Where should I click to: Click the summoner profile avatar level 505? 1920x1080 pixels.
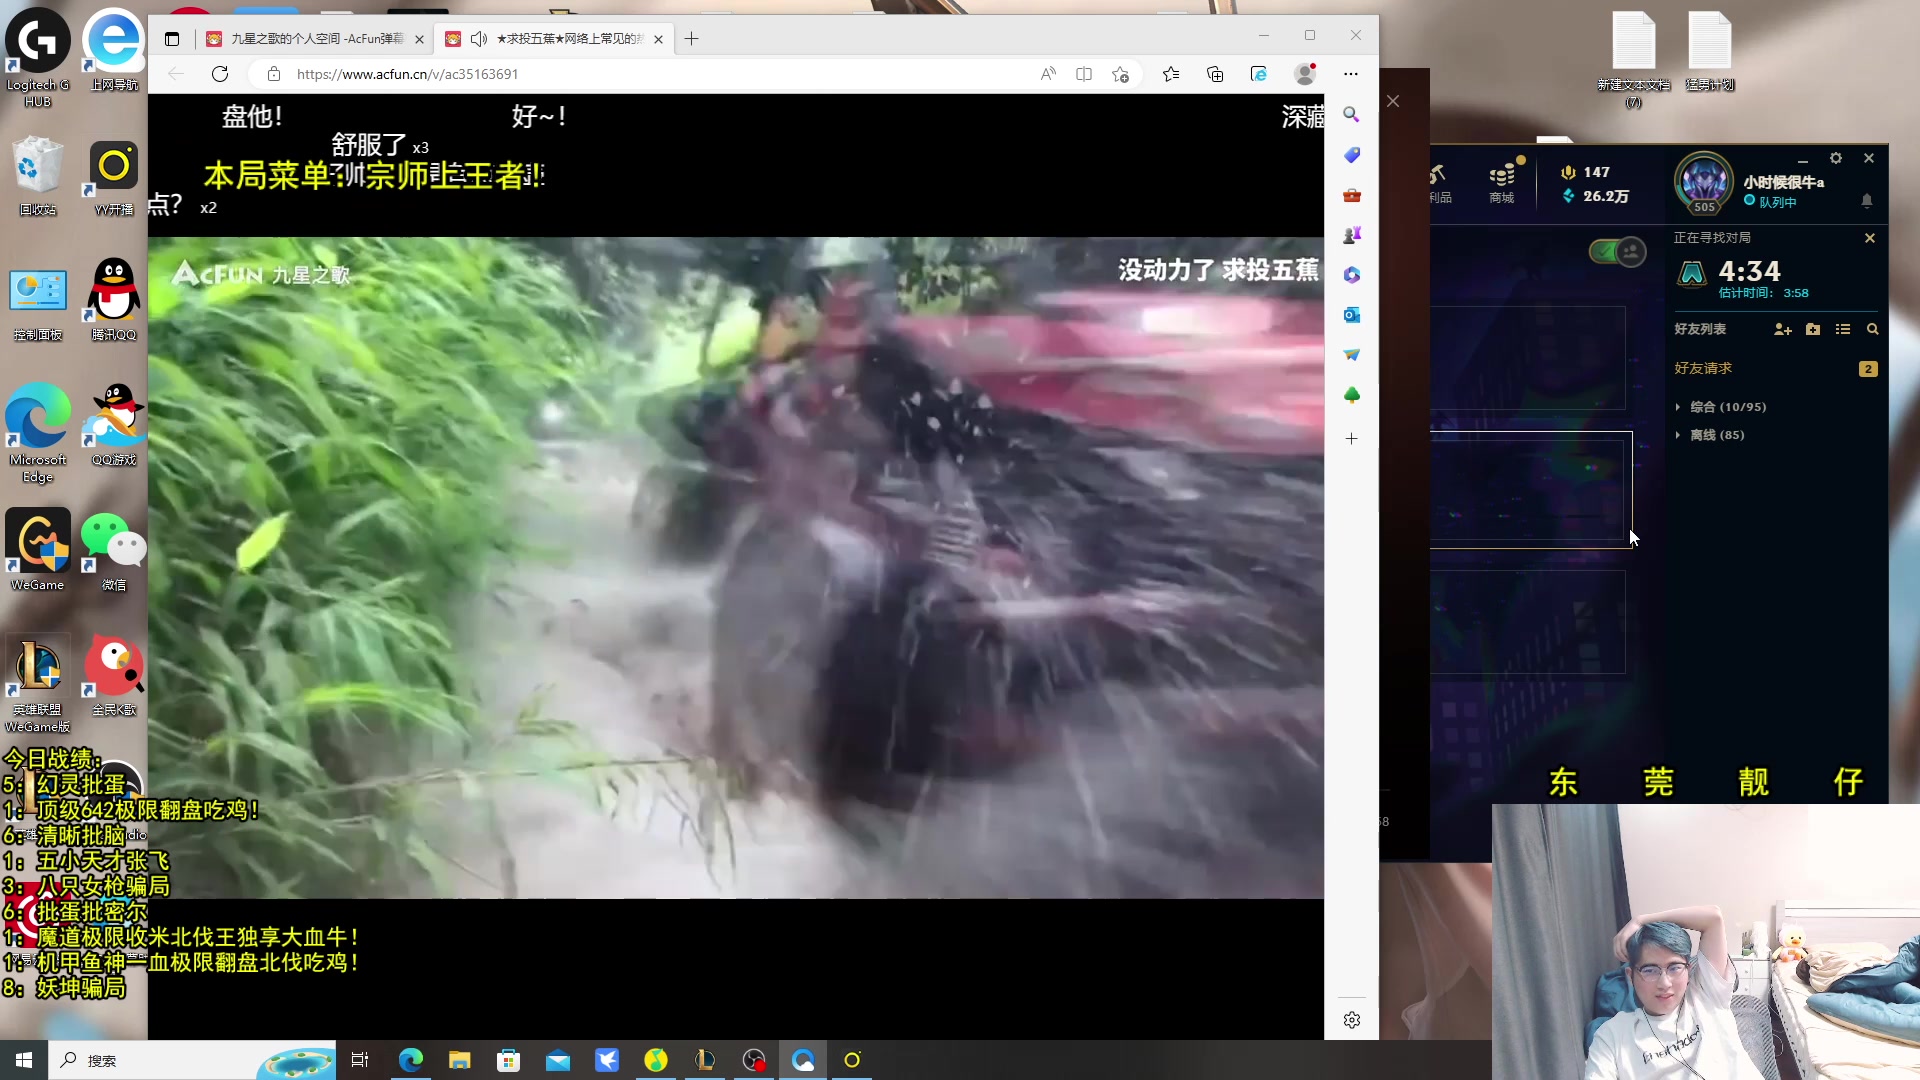click(x=1704, y=183)
